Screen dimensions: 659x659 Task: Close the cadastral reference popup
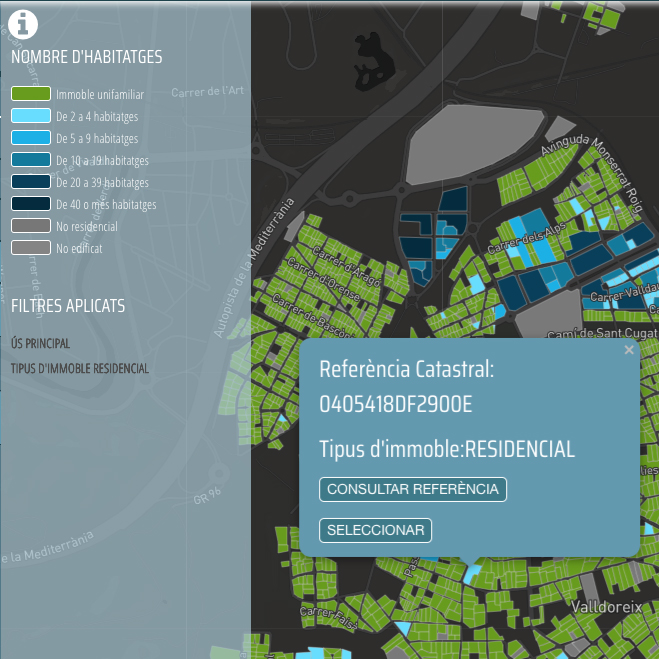(629, 350)
